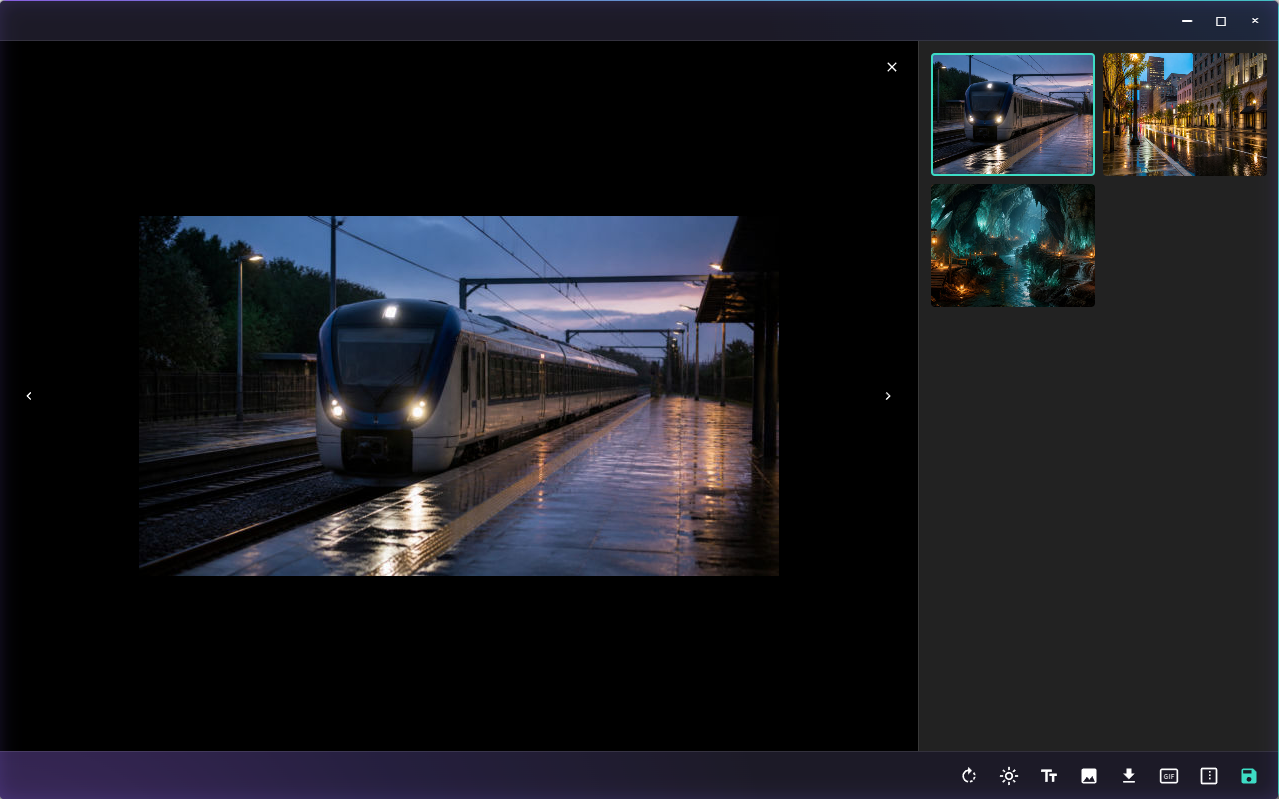This screenshot has width=1279, height=799.
Task: Click the large train photo preview
Action: (x=459, y=396)
